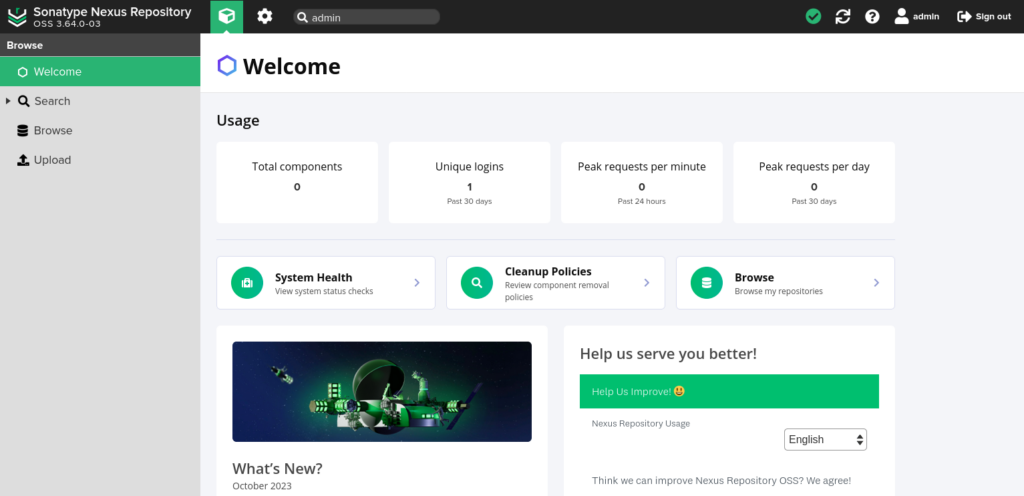Click the Browse card database icon
This screenshot has height=496, width=1024.
click(x=707, y=283)
